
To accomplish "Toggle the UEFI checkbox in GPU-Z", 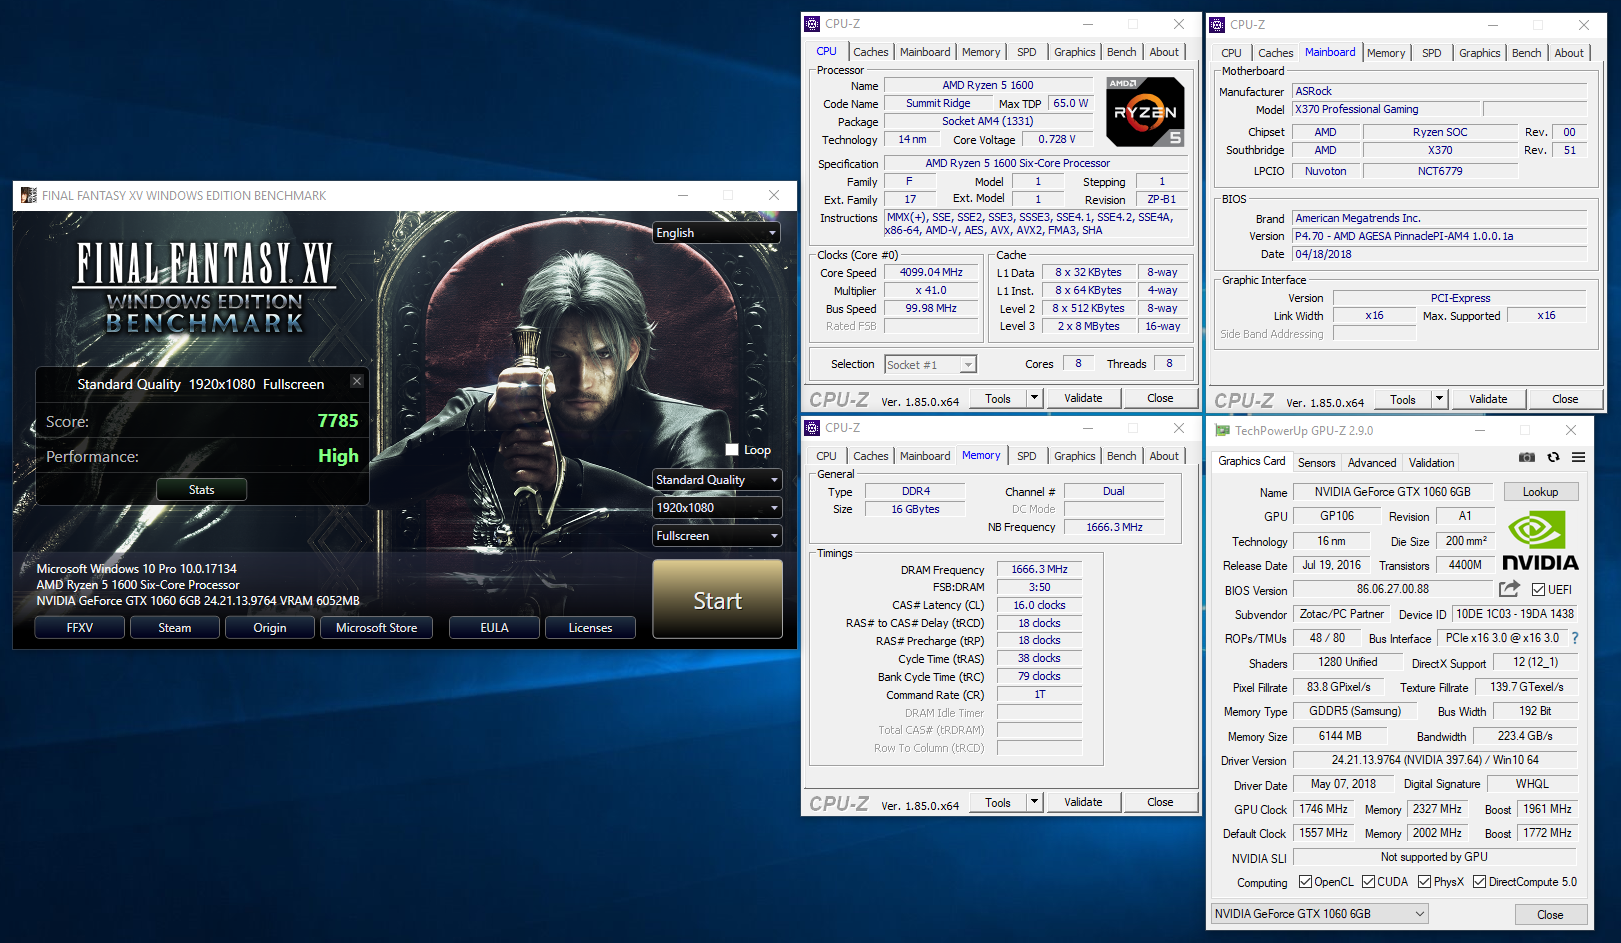I will (x=1539, y=589).
